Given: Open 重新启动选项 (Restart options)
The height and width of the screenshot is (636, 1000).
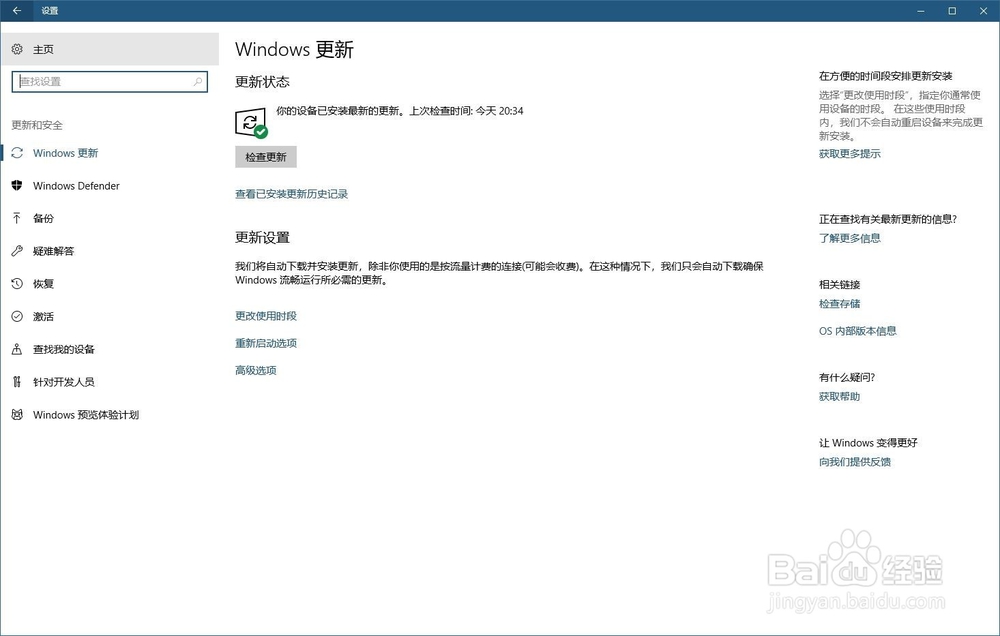Looking at the screenshot, I should [264, 342].
